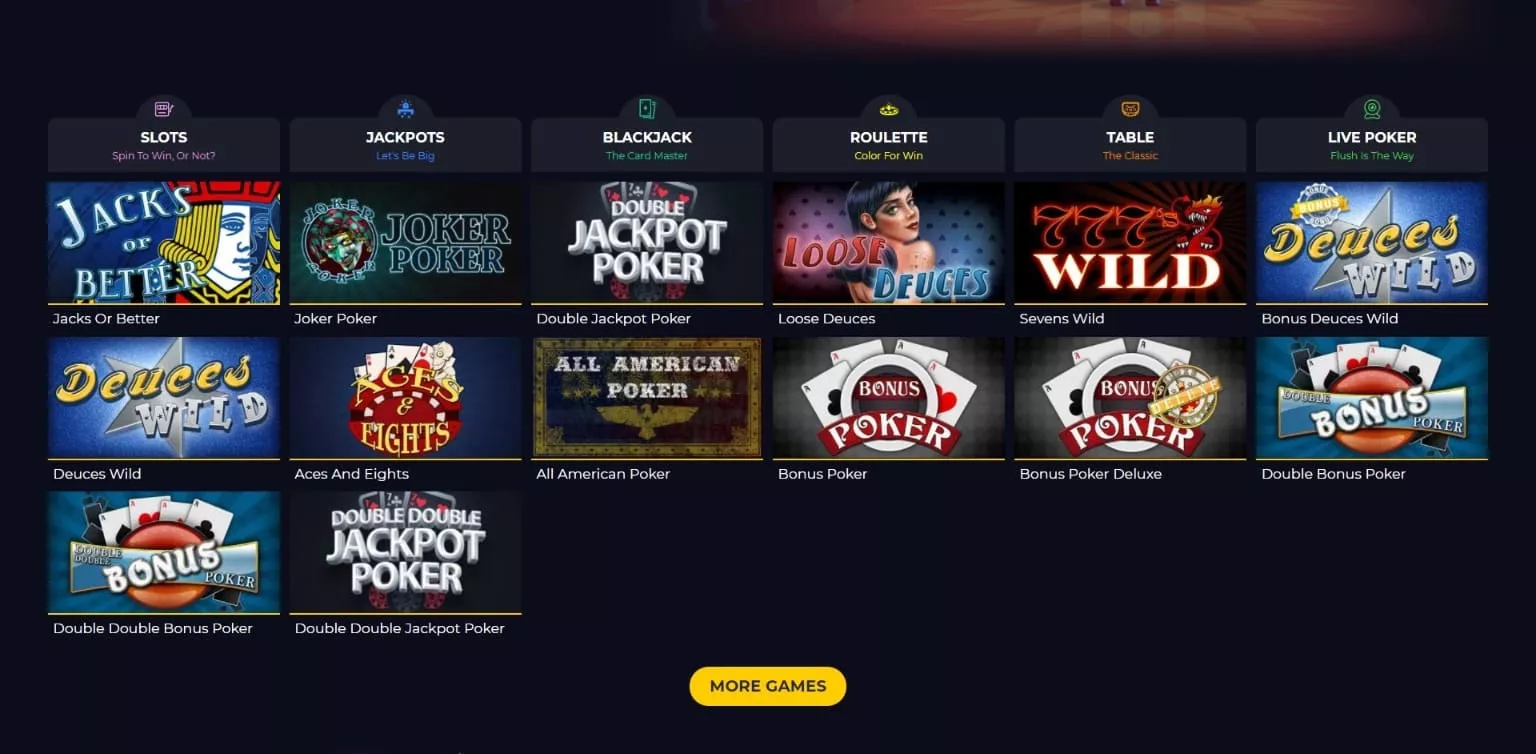Launch the Joker Poker game thumbnail
1536x754 pixels.
tap(405, 242)
